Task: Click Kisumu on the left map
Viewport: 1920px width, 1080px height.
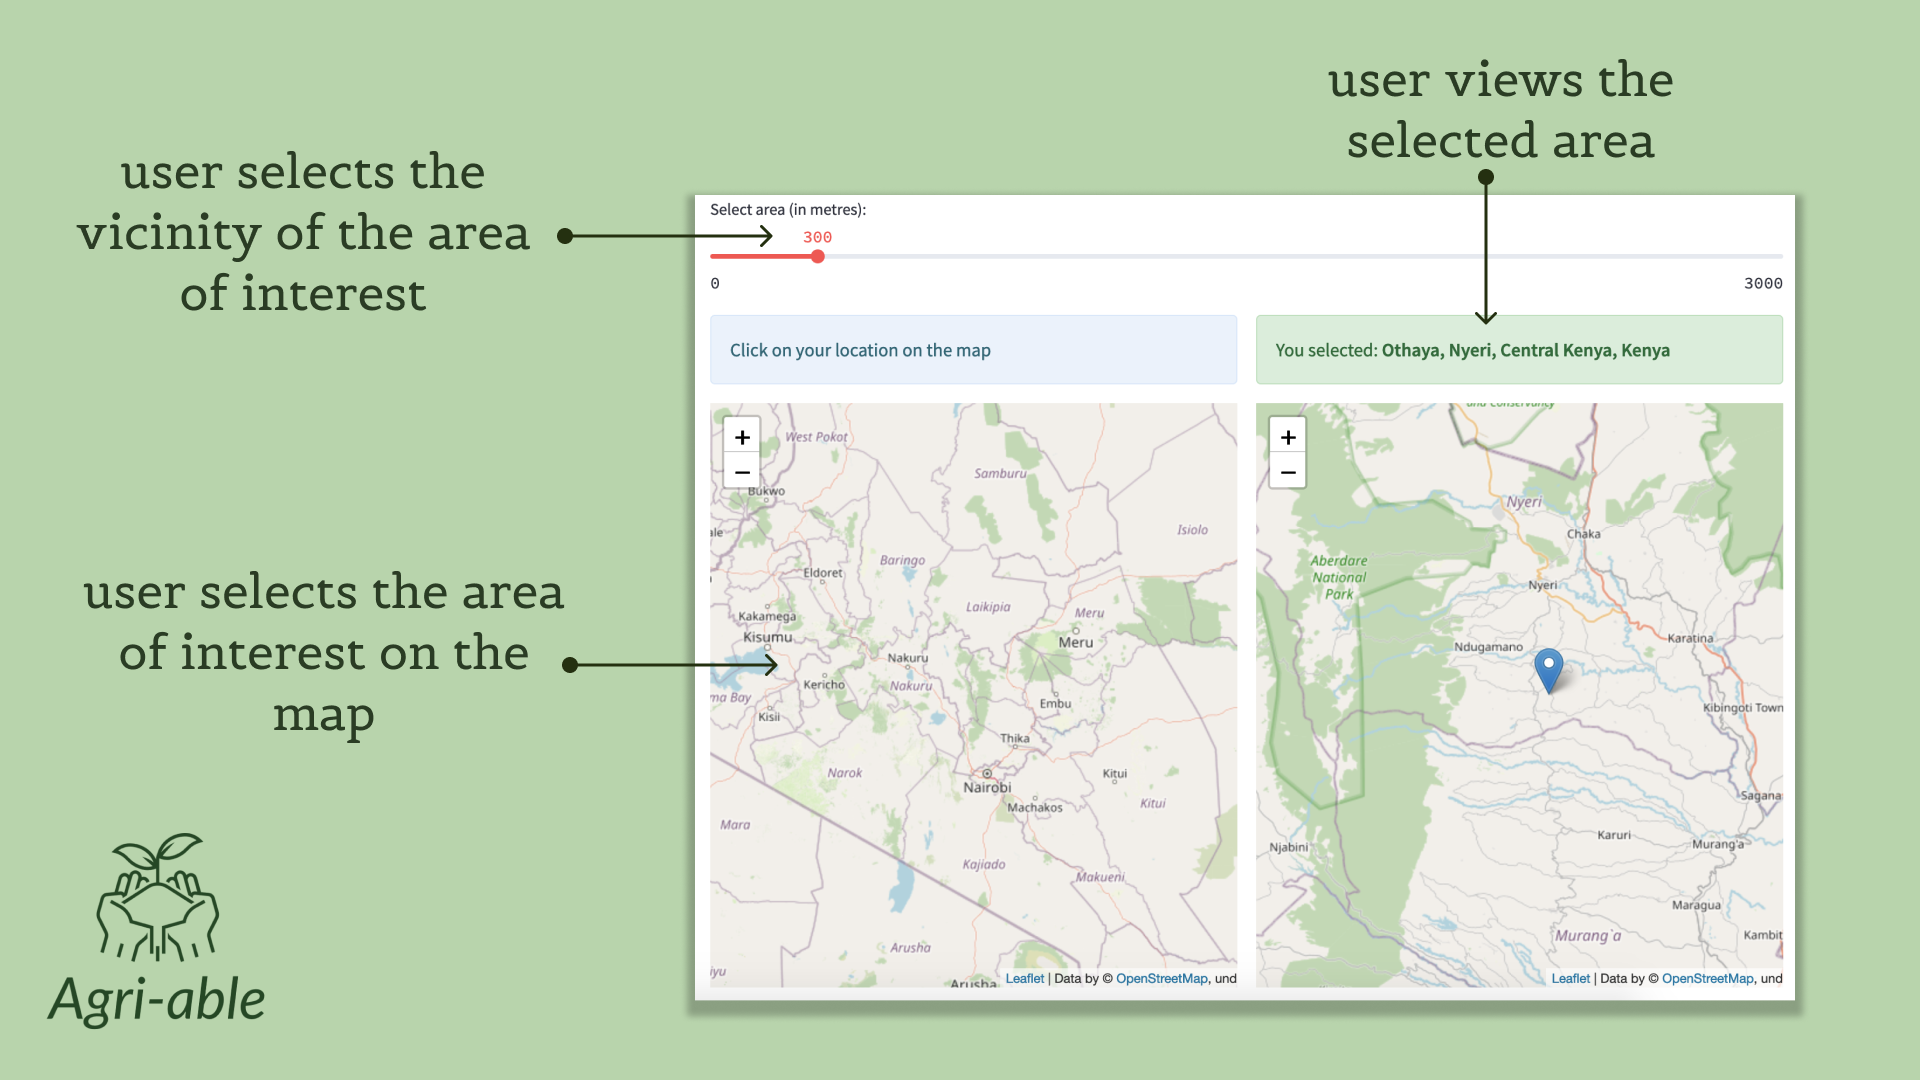Action: [x=767, y=637]
